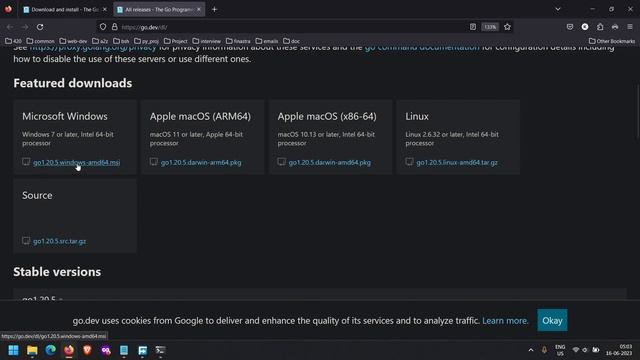This screenshot has height=360, width=640.
Task: Click the Source card heading
Action: click(x=37, y=196)
